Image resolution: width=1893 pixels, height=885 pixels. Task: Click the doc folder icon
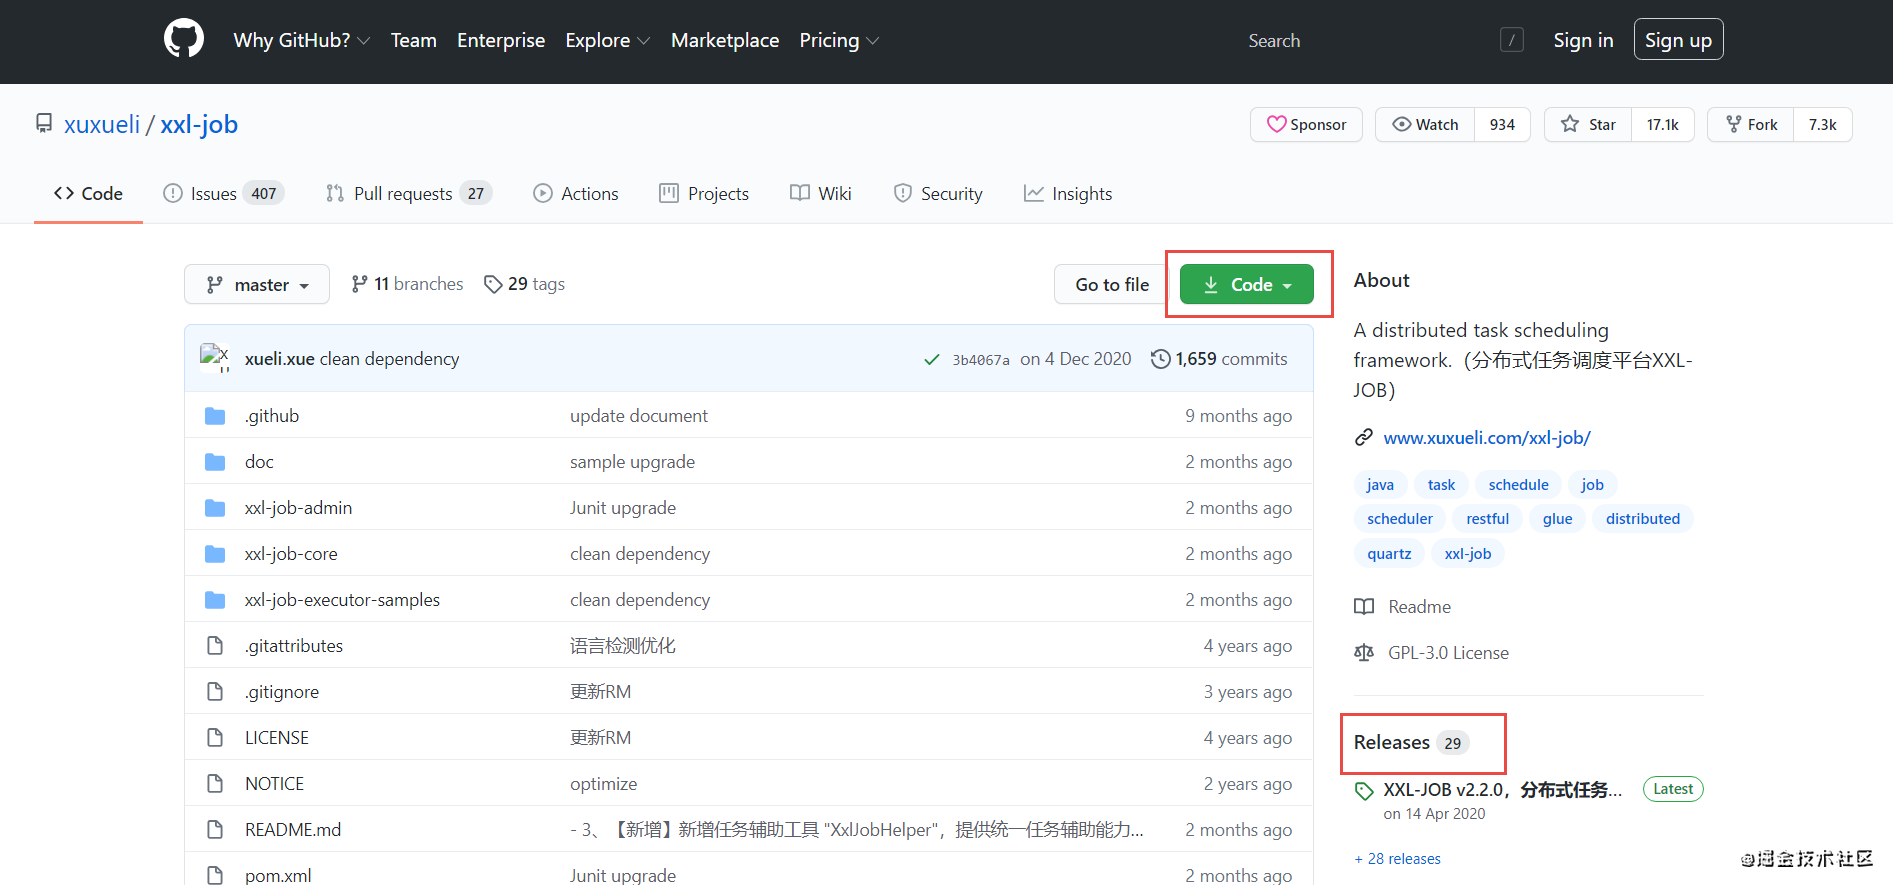[x=215, y=462]
